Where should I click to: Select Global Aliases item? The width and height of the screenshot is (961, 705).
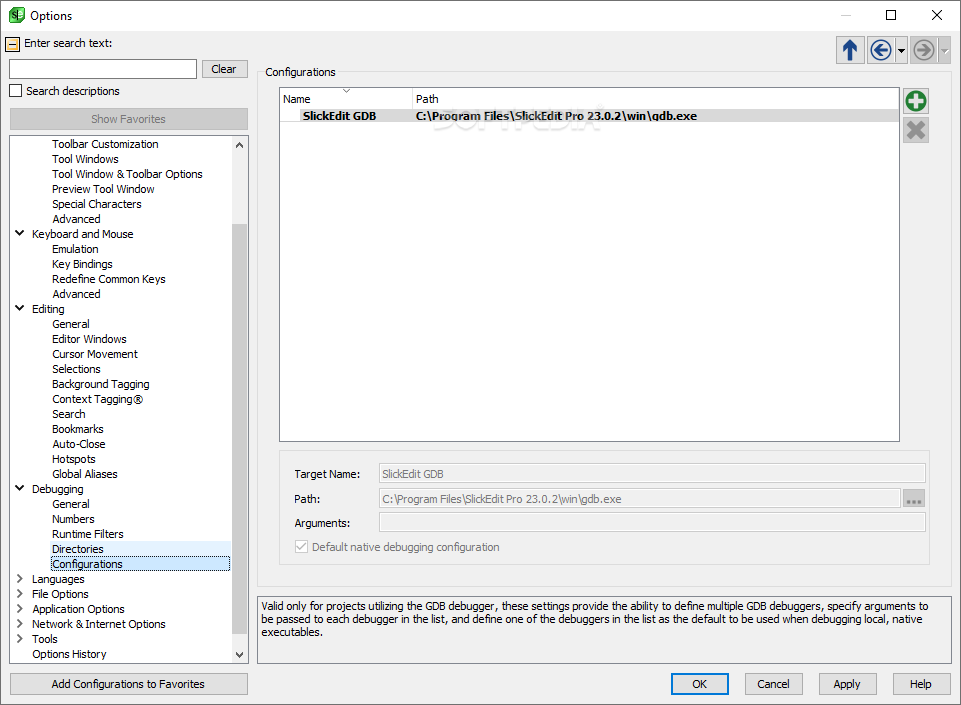pyautogui.click(x=85, y=474)
